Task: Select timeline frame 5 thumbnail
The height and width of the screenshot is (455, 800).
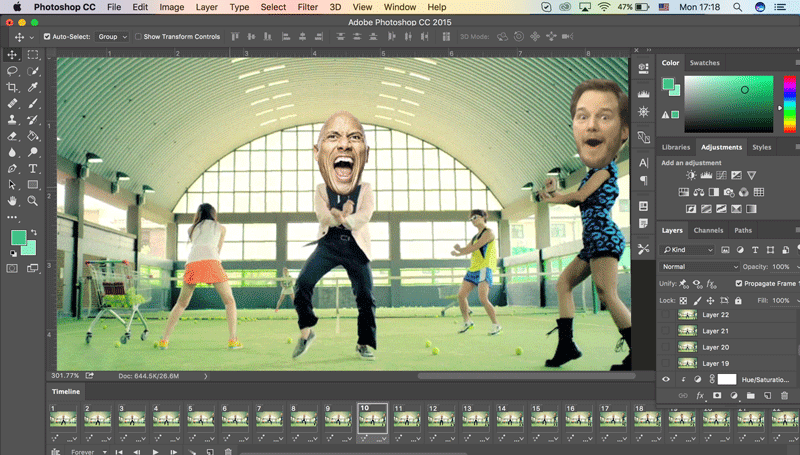Action: point(201,419)
